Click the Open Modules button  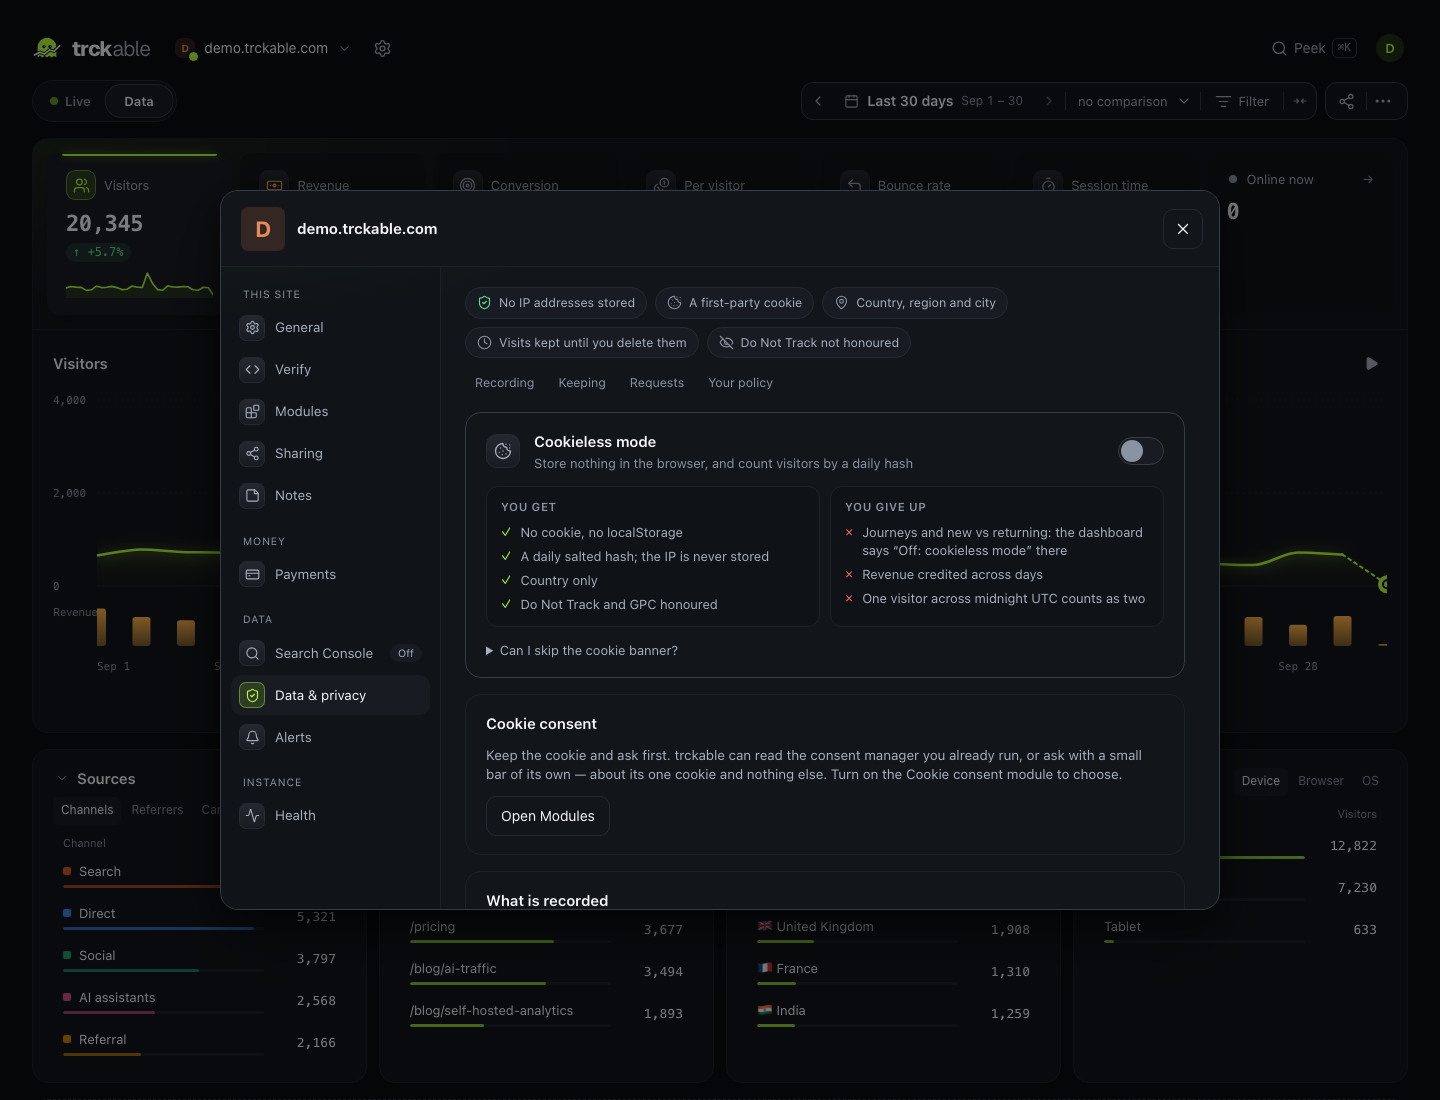[548, 816]
